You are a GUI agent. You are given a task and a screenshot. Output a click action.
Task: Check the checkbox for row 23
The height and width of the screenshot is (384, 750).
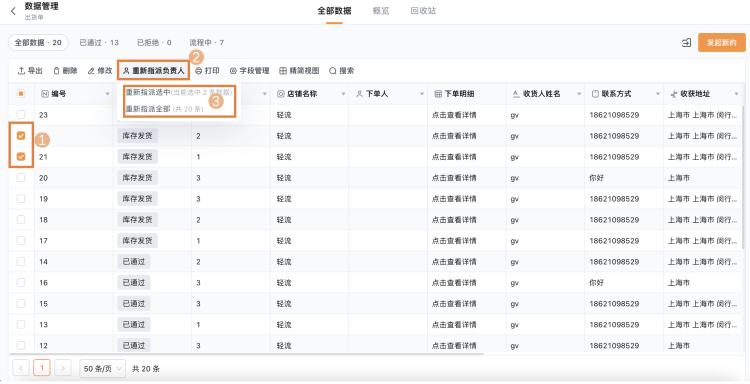pyautogui.click(x=21, y=115)
